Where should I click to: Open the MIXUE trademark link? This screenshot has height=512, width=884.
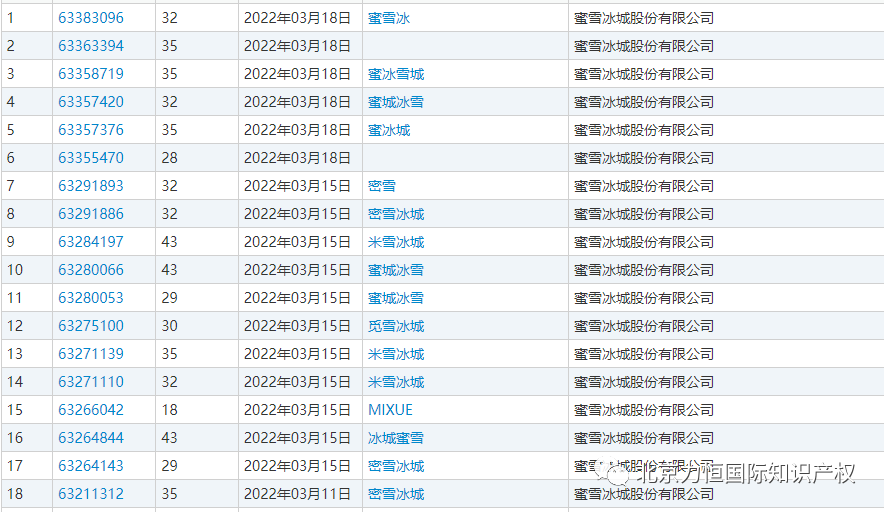390,410
